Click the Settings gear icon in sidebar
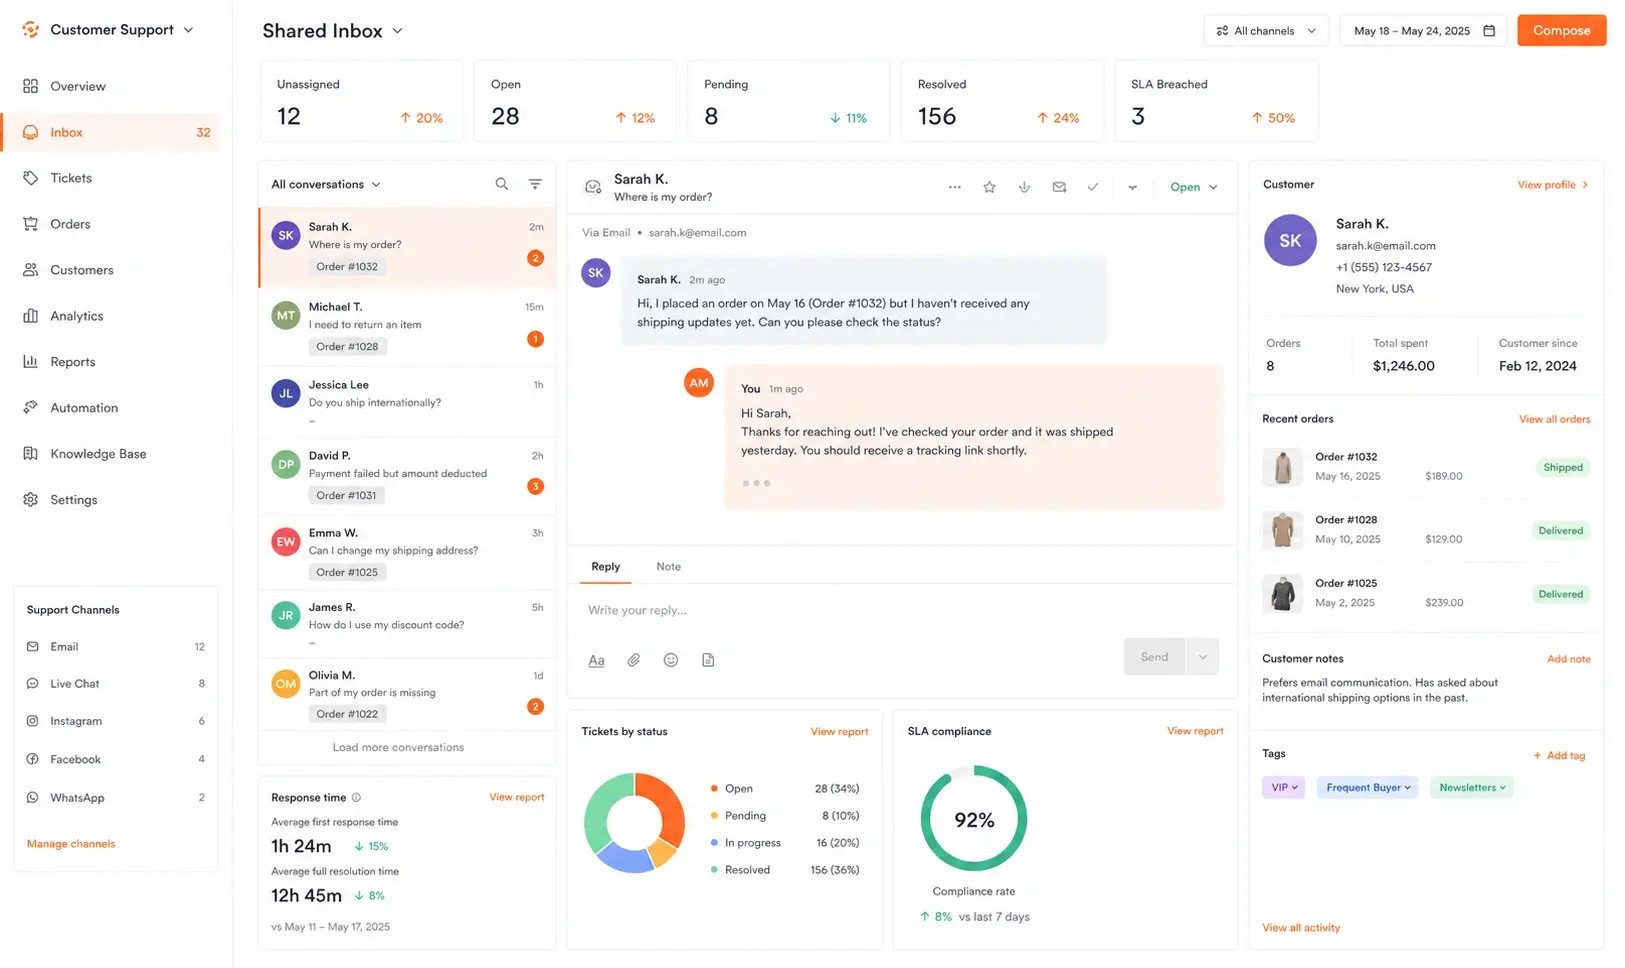Viewport: 1625px width, 968px height. click(x=31, y=500)
